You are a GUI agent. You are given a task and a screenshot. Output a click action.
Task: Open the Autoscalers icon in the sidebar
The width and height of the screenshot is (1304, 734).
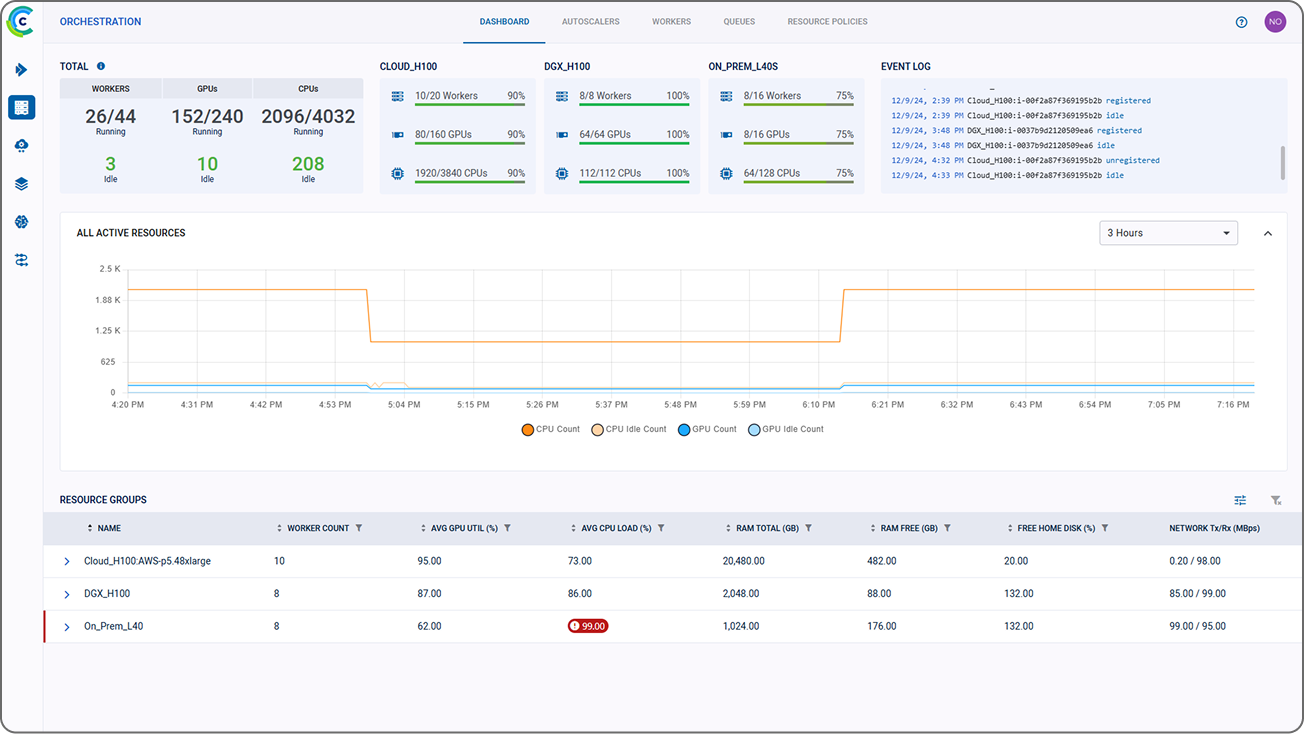click(x=21, y=145)
